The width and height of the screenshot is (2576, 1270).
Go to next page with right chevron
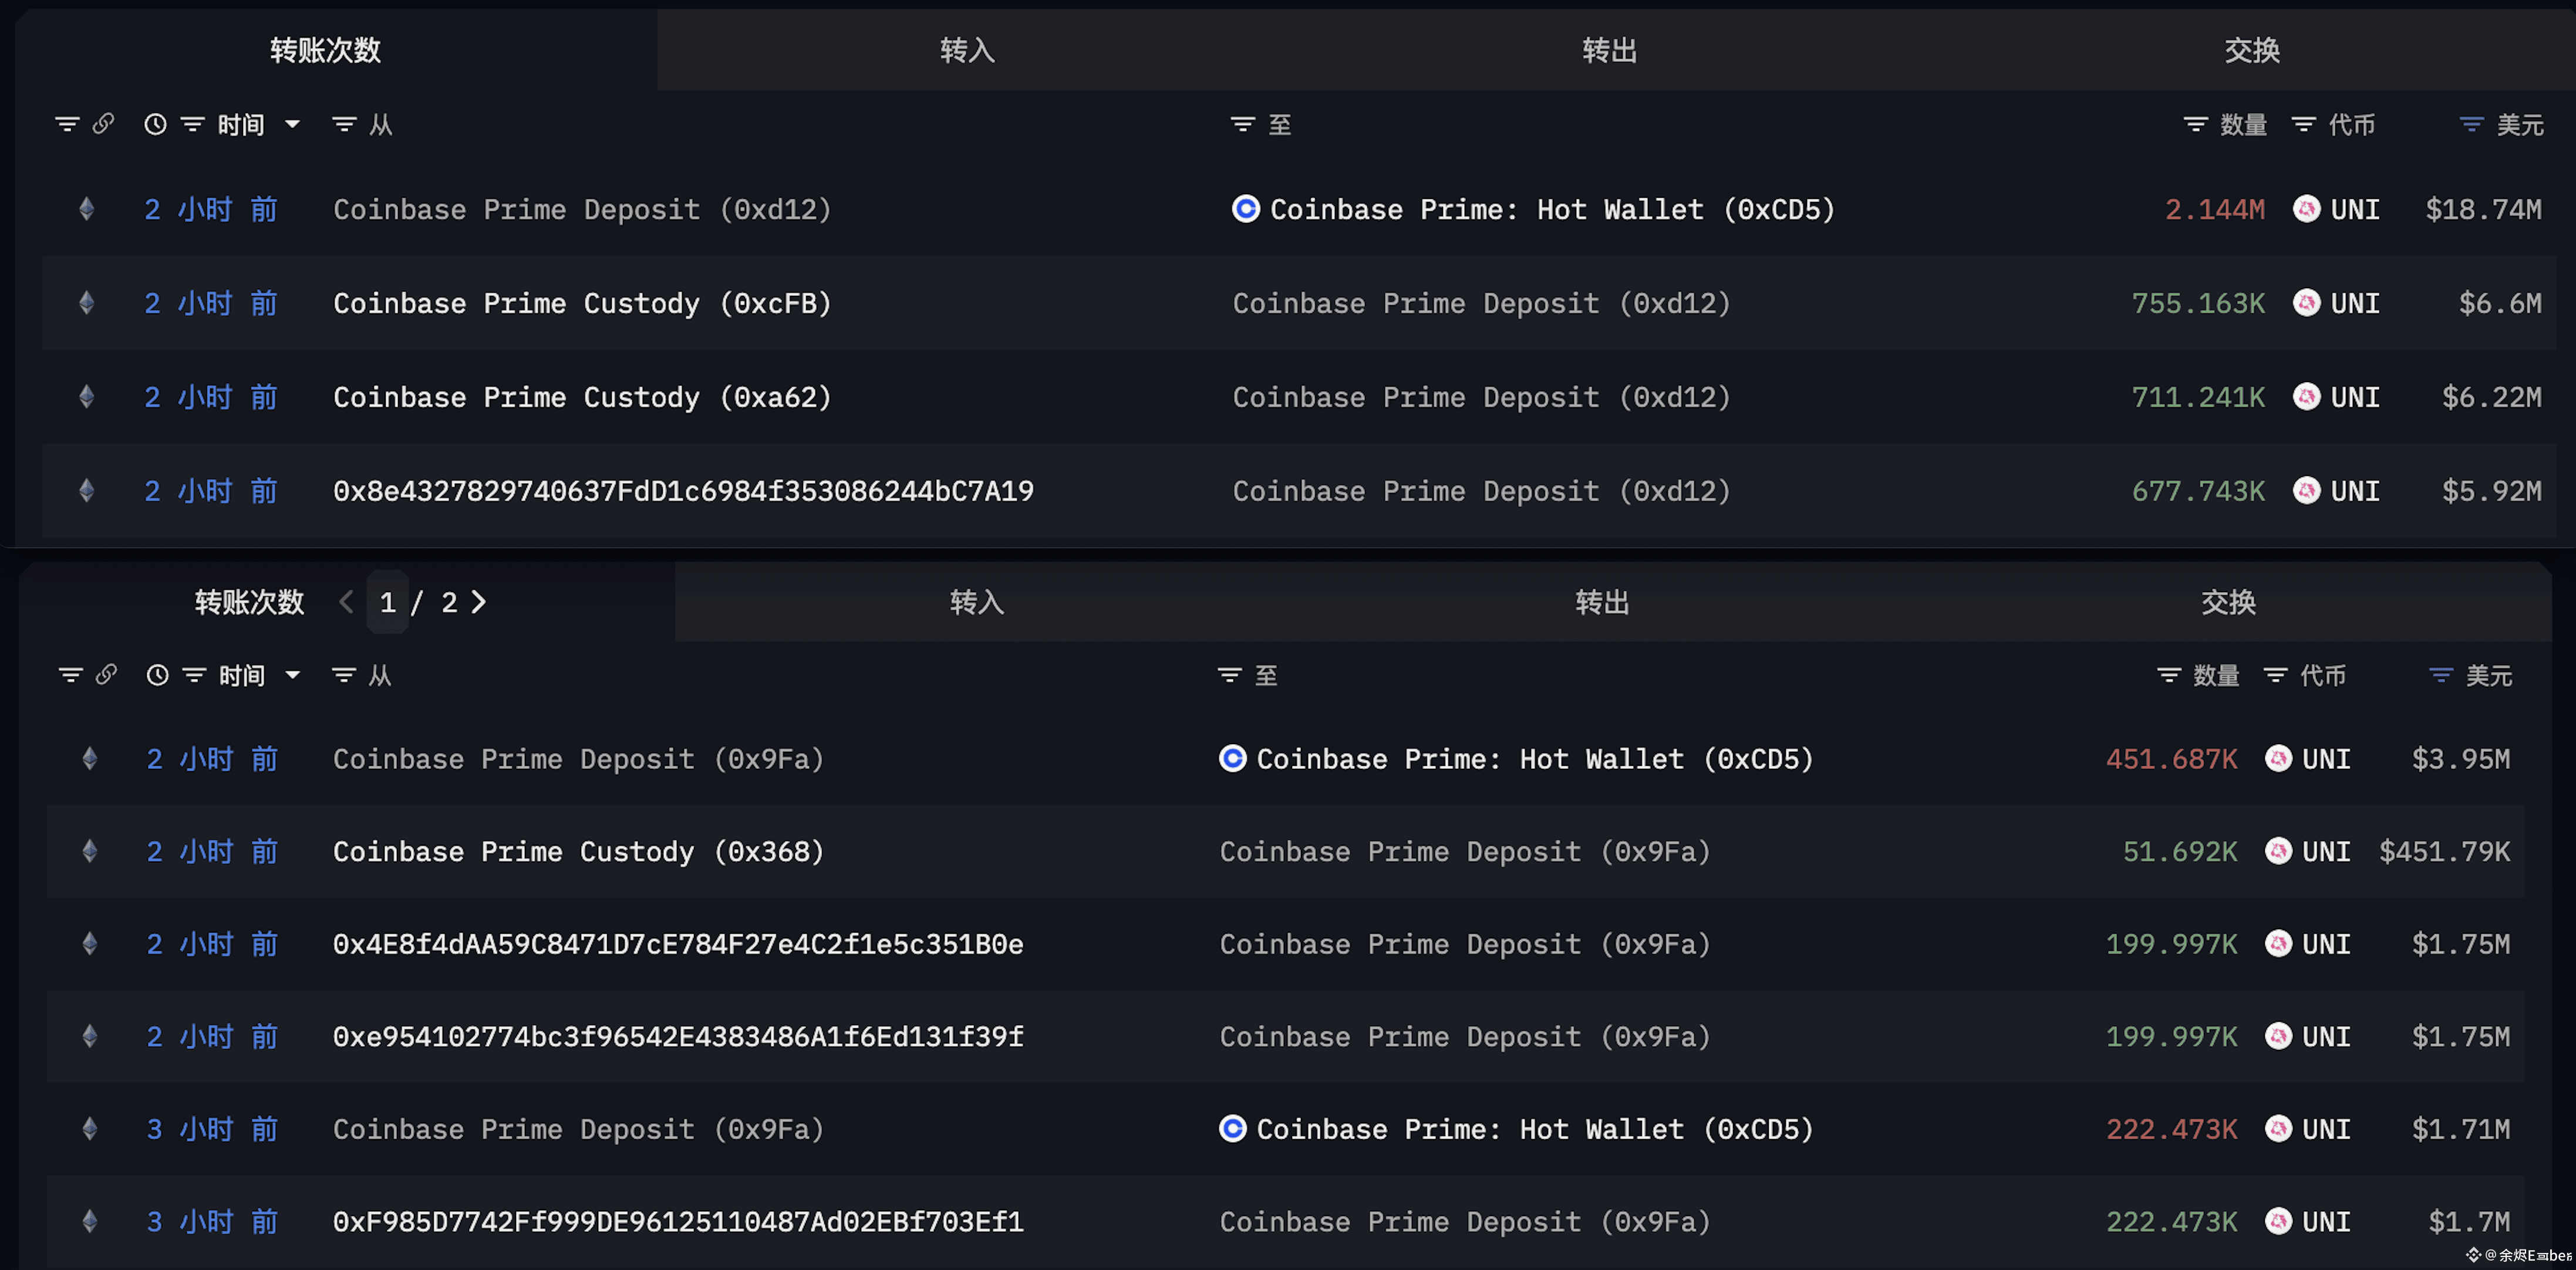tap(479, 602)
